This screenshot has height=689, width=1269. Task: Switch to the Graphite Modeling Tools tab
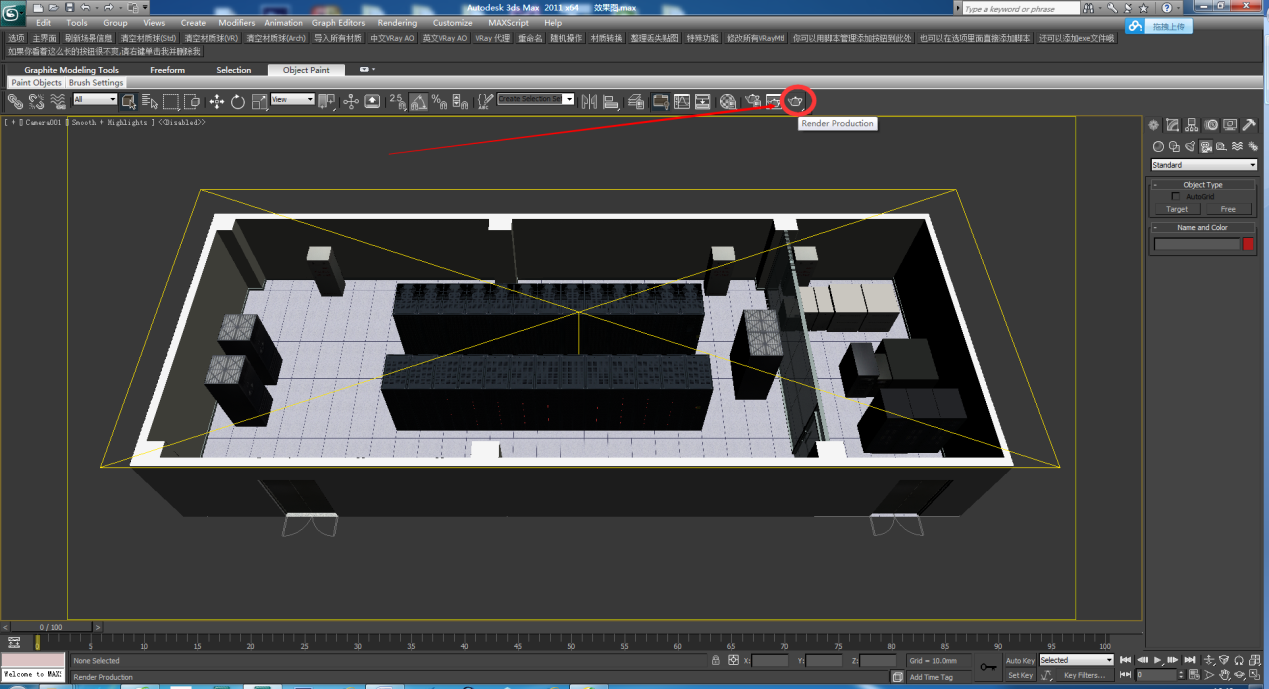pos(71,71)
